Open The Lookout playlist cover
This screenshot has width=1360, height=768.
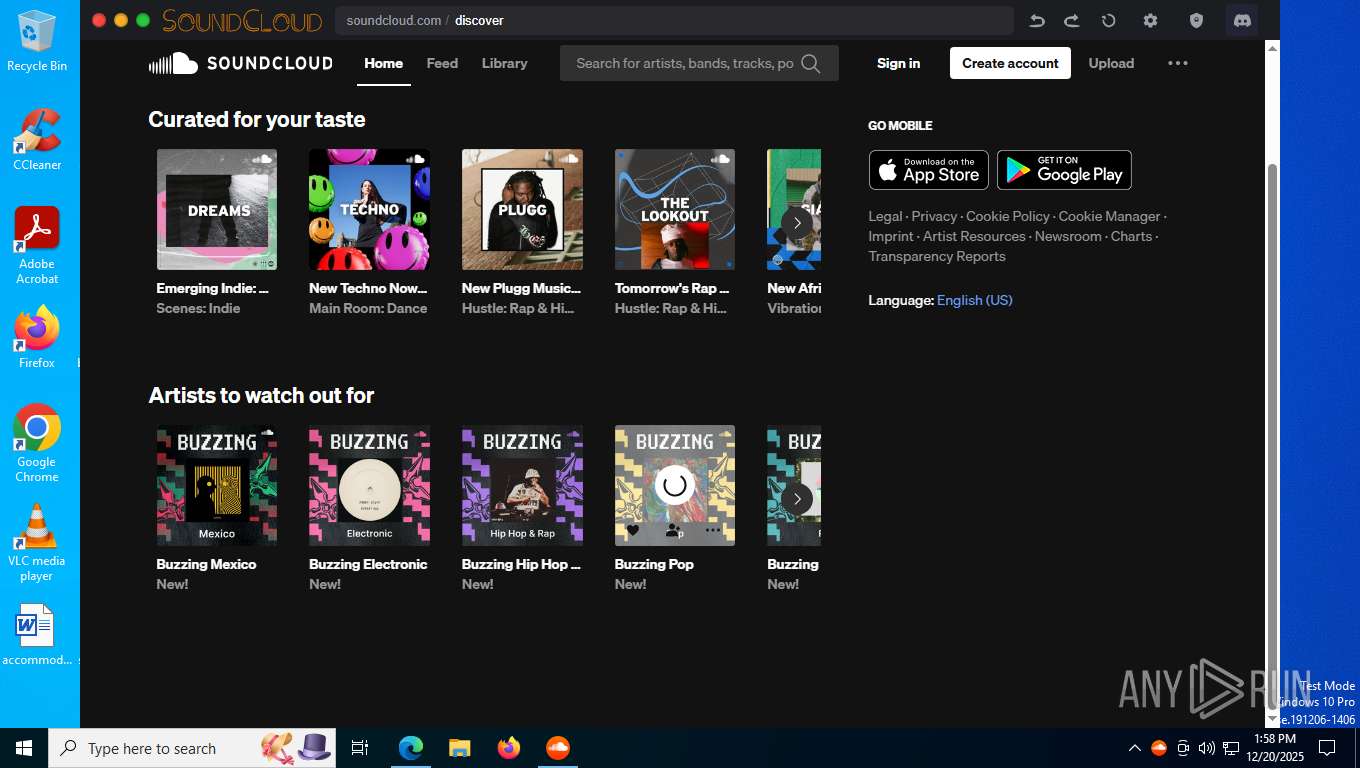pos(675,209)
